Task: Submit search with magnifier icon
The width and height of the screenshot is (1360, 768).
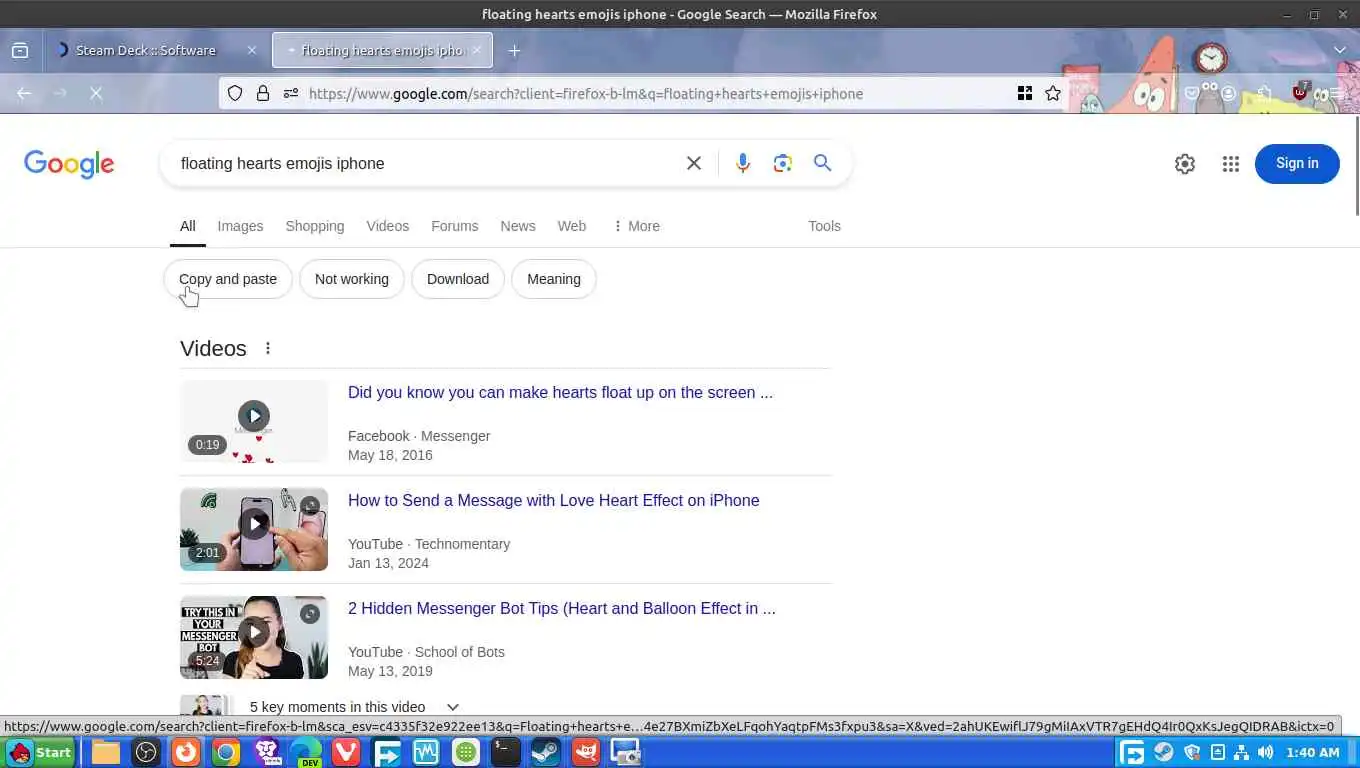Action: pyautogui.click(x=823, y=163)
